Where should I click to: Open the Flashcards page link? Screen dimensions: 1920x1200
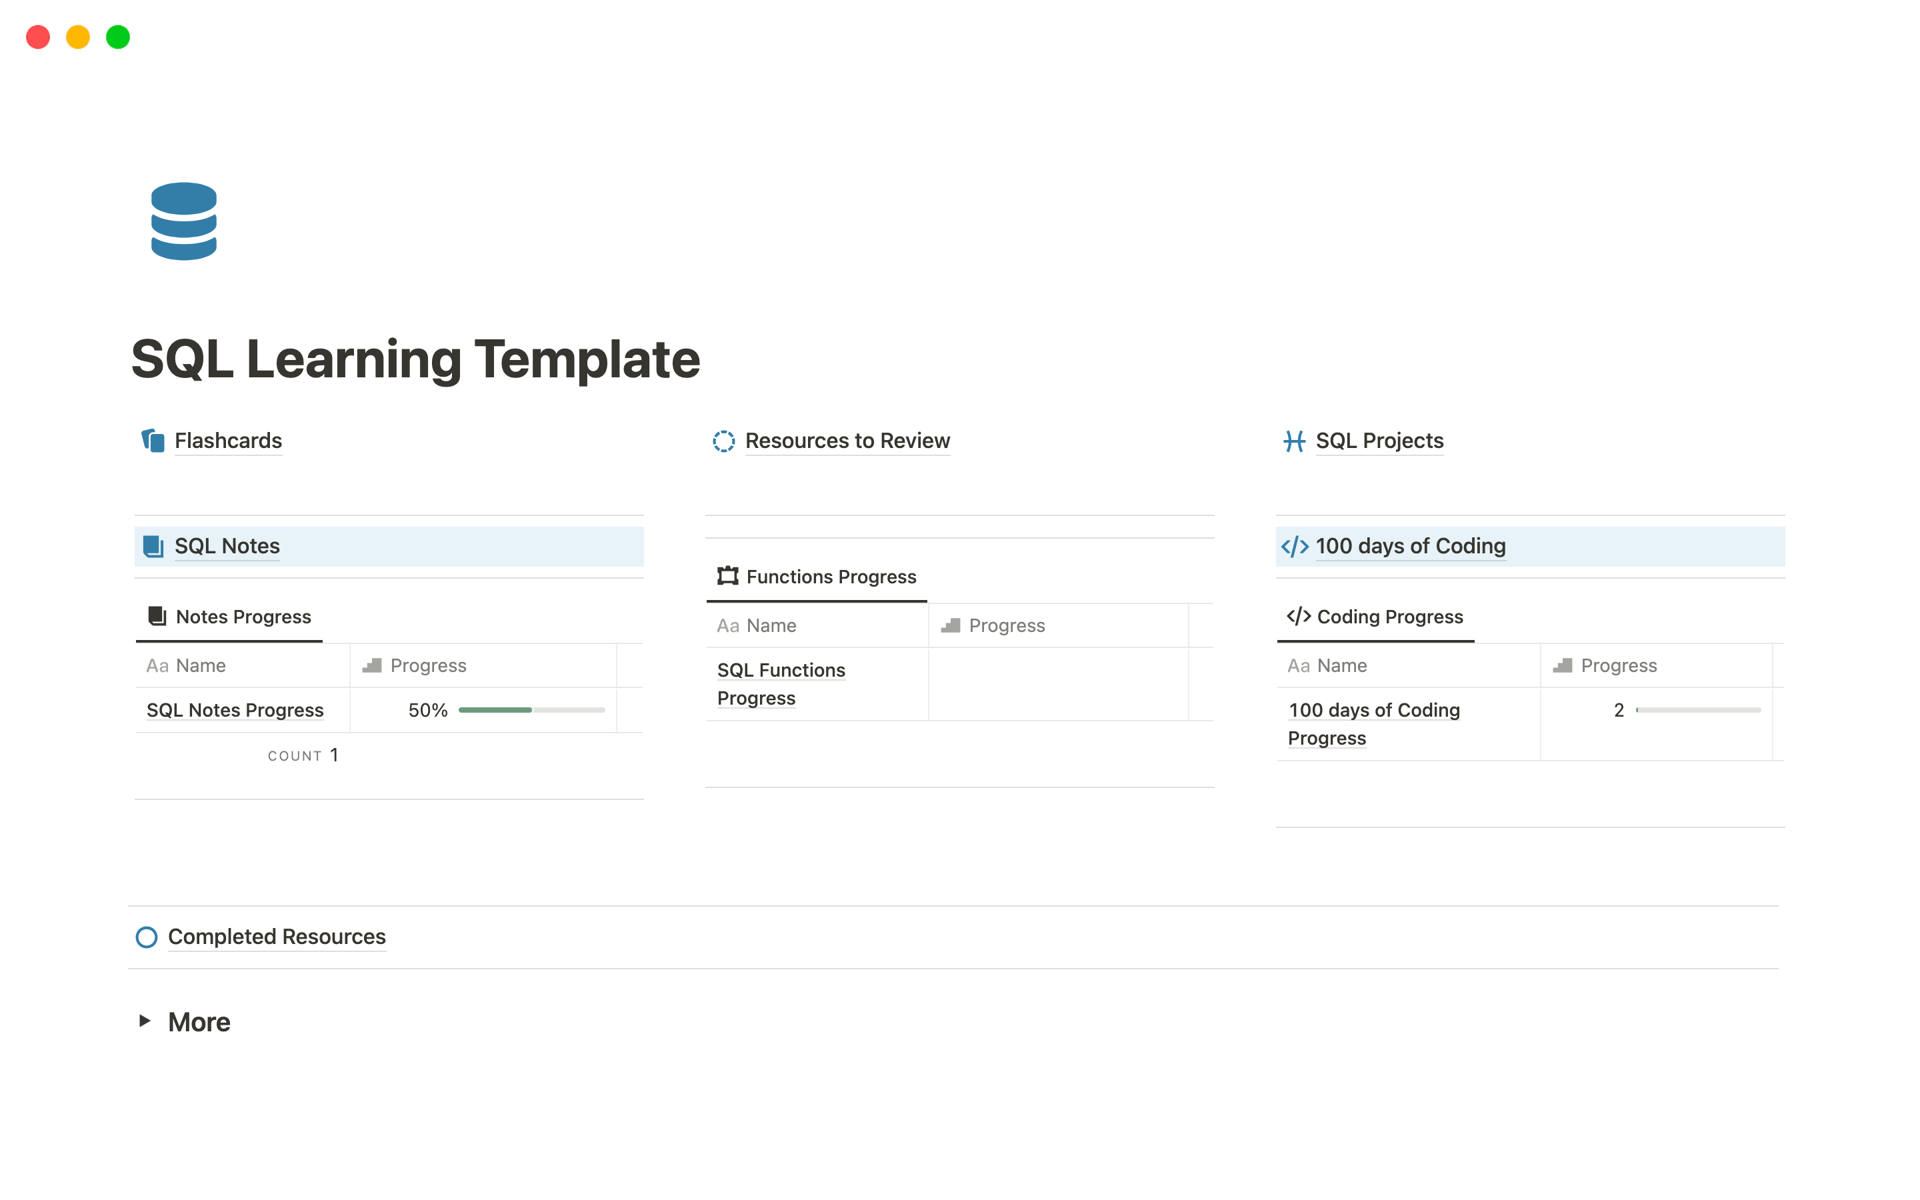point(228,441)
